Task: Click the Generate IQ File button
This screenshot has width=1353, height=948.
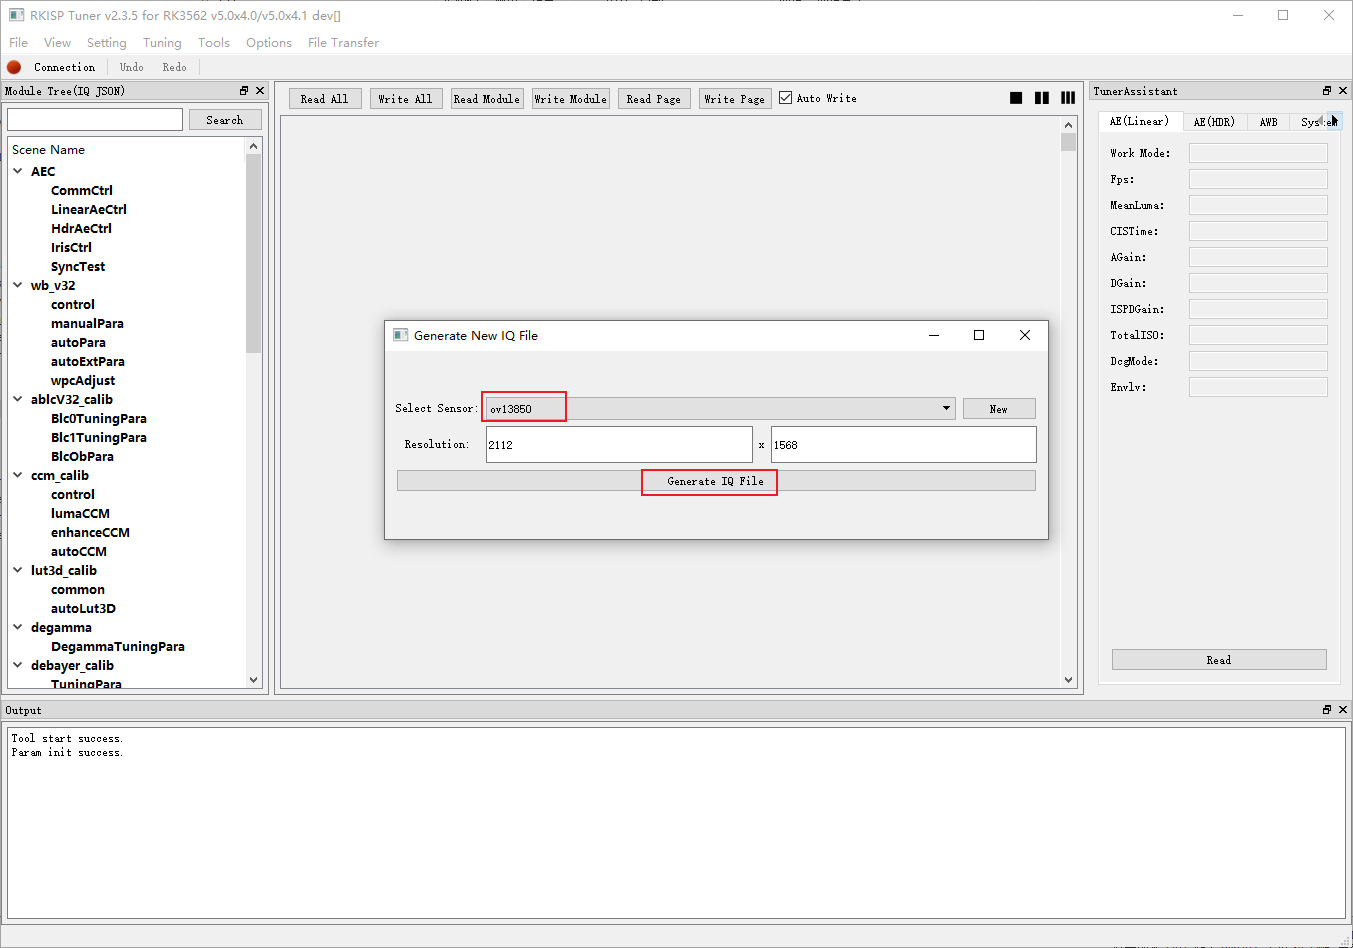Action: pyautogui.click(x=716, y=481)
